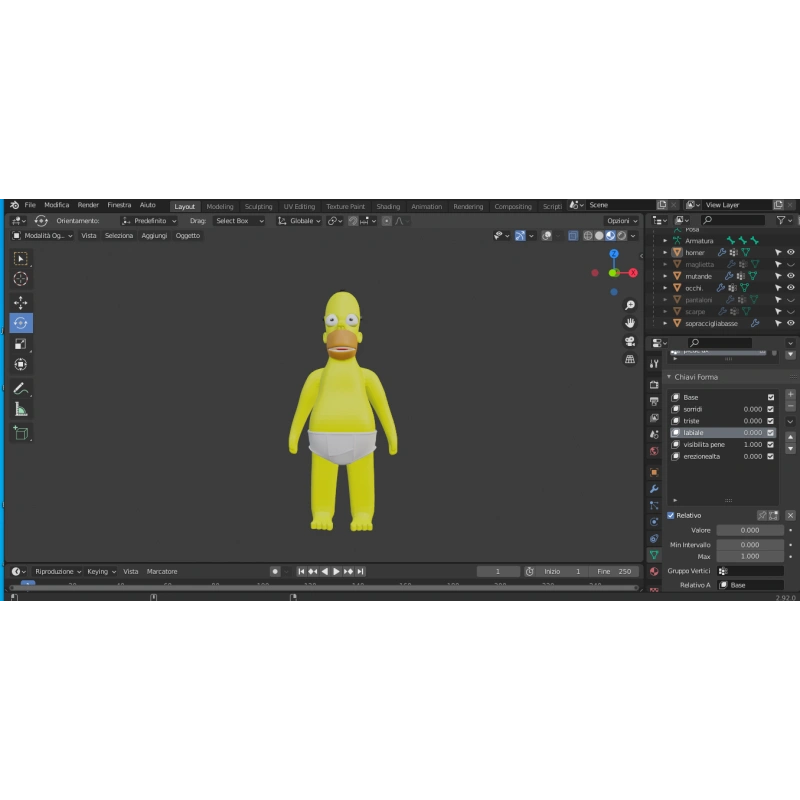Remove shape key with minus button
Viewport: 800px width, 800px height.
click(790, 406)
